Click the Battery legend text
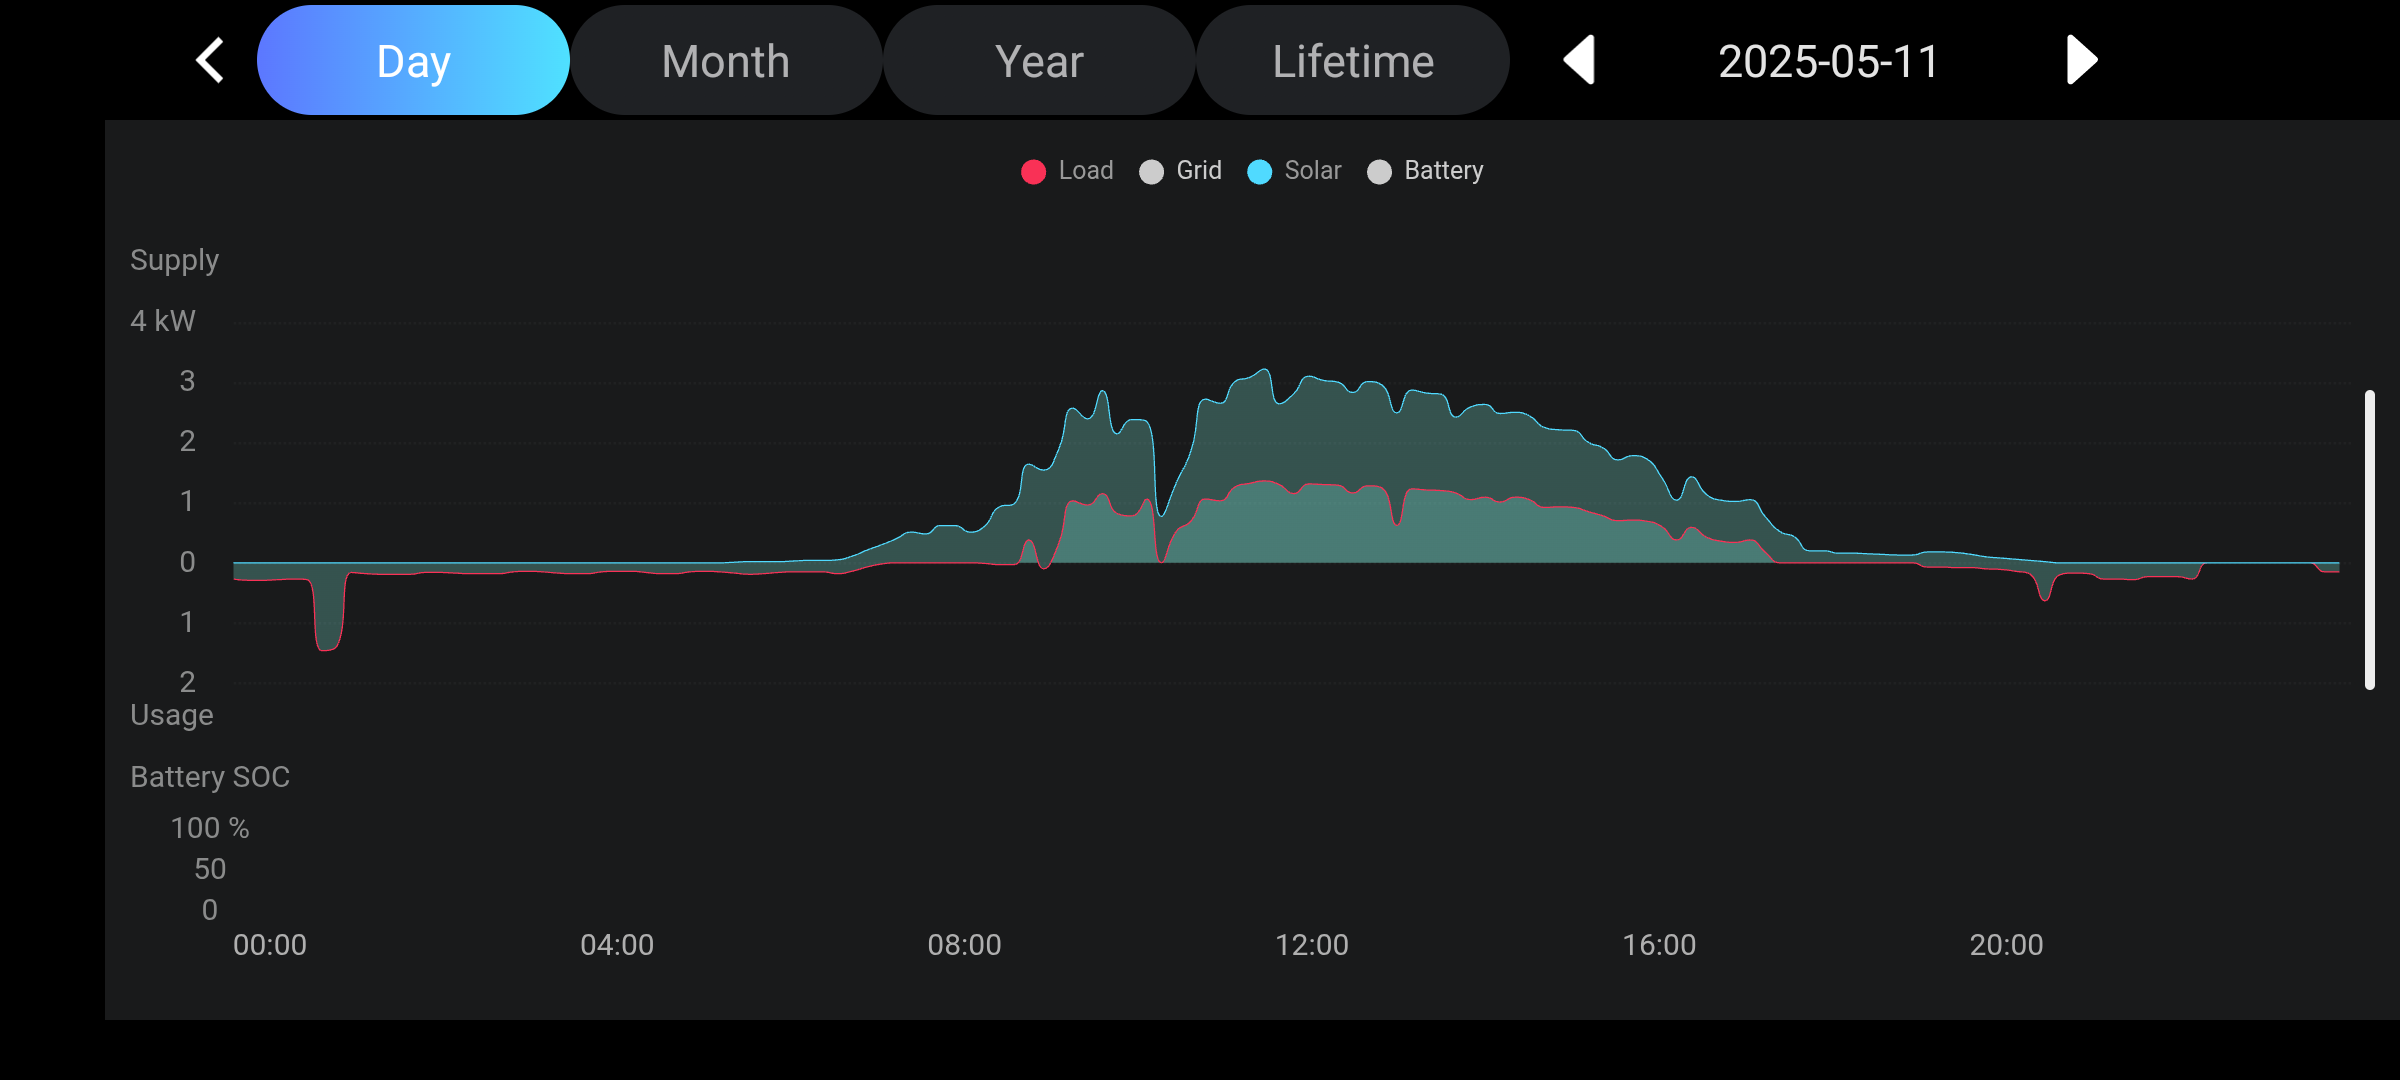 tap(1443, 171)
